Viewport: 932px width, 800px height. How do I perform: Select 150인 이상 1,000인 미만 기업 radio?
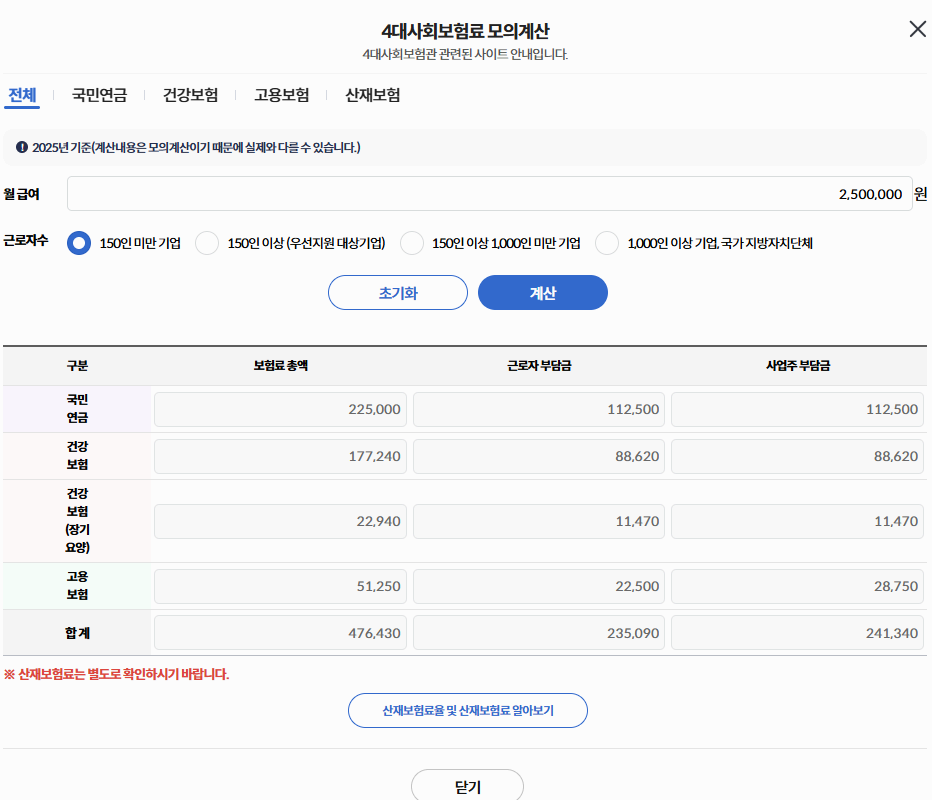click(411, 243)
